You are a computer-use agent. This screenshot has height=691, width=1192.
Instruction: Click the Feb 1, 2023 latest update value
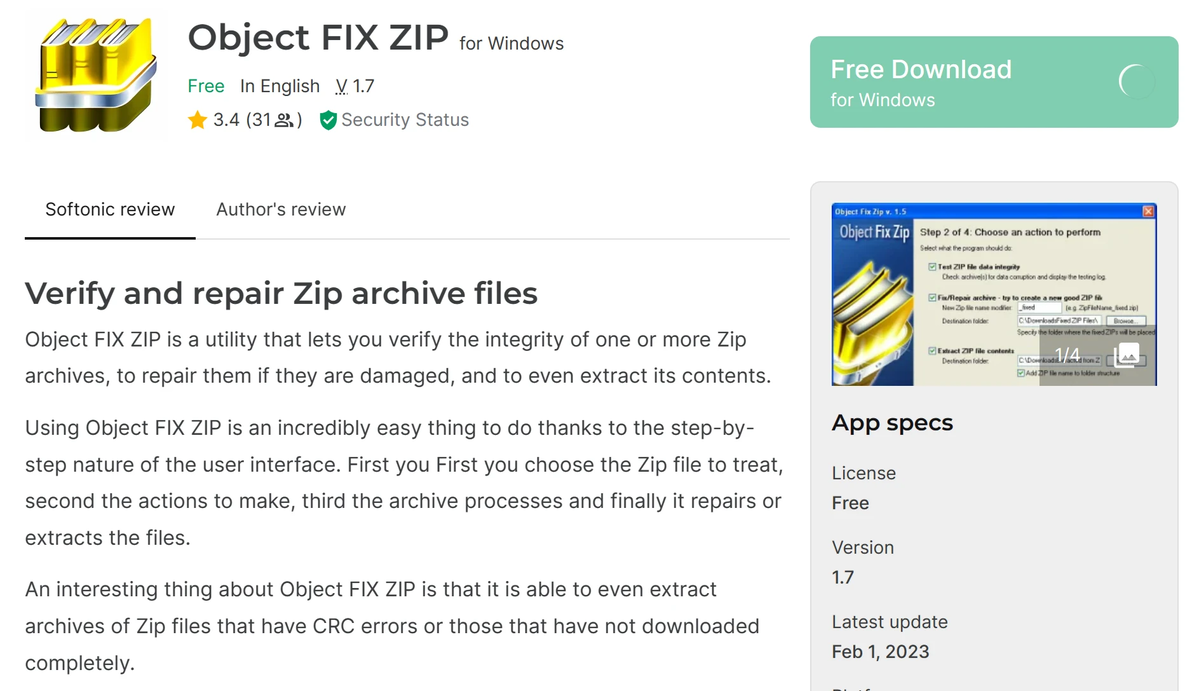pos(881,652)
